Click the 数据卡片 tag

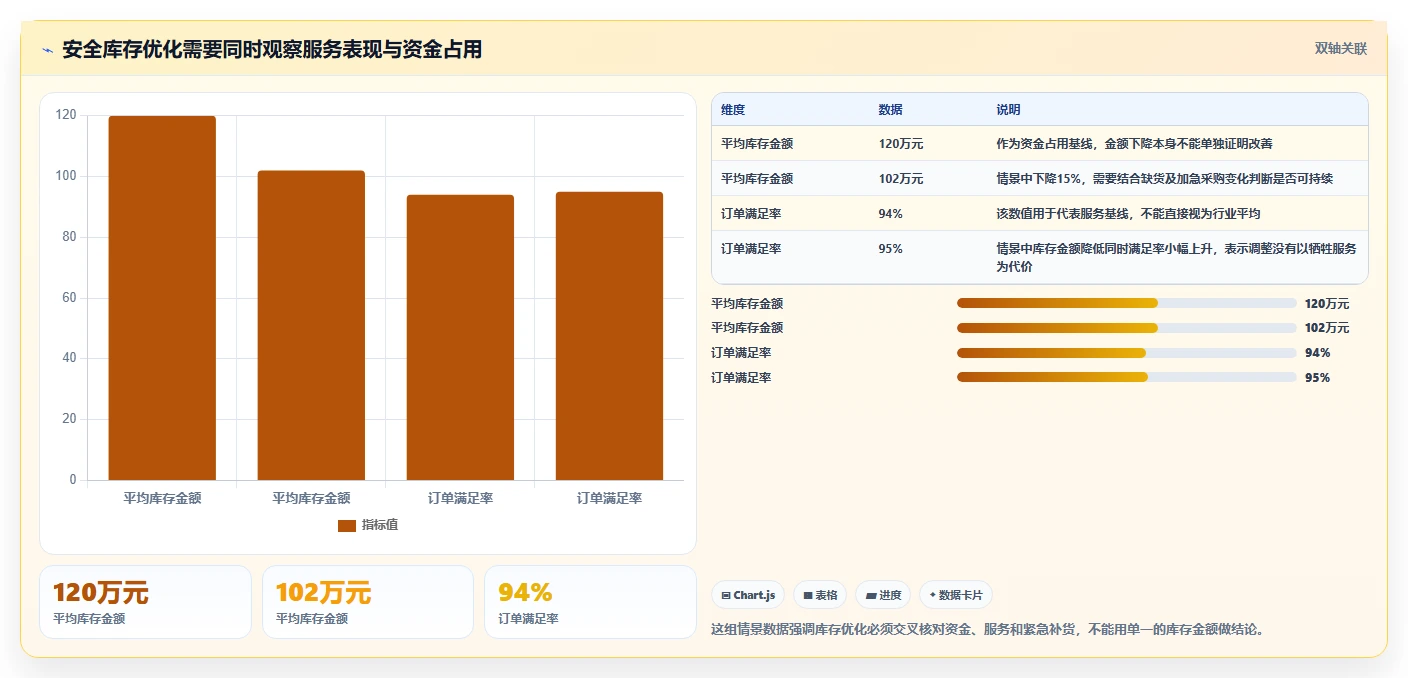[956, 595]
